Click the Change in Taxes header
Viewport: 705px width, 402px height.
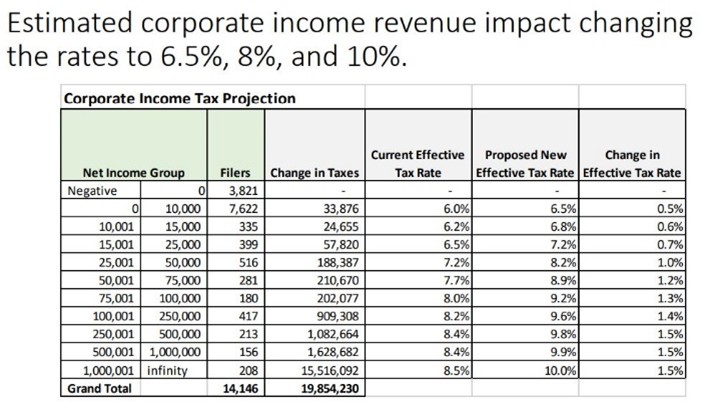click(315, 145)
